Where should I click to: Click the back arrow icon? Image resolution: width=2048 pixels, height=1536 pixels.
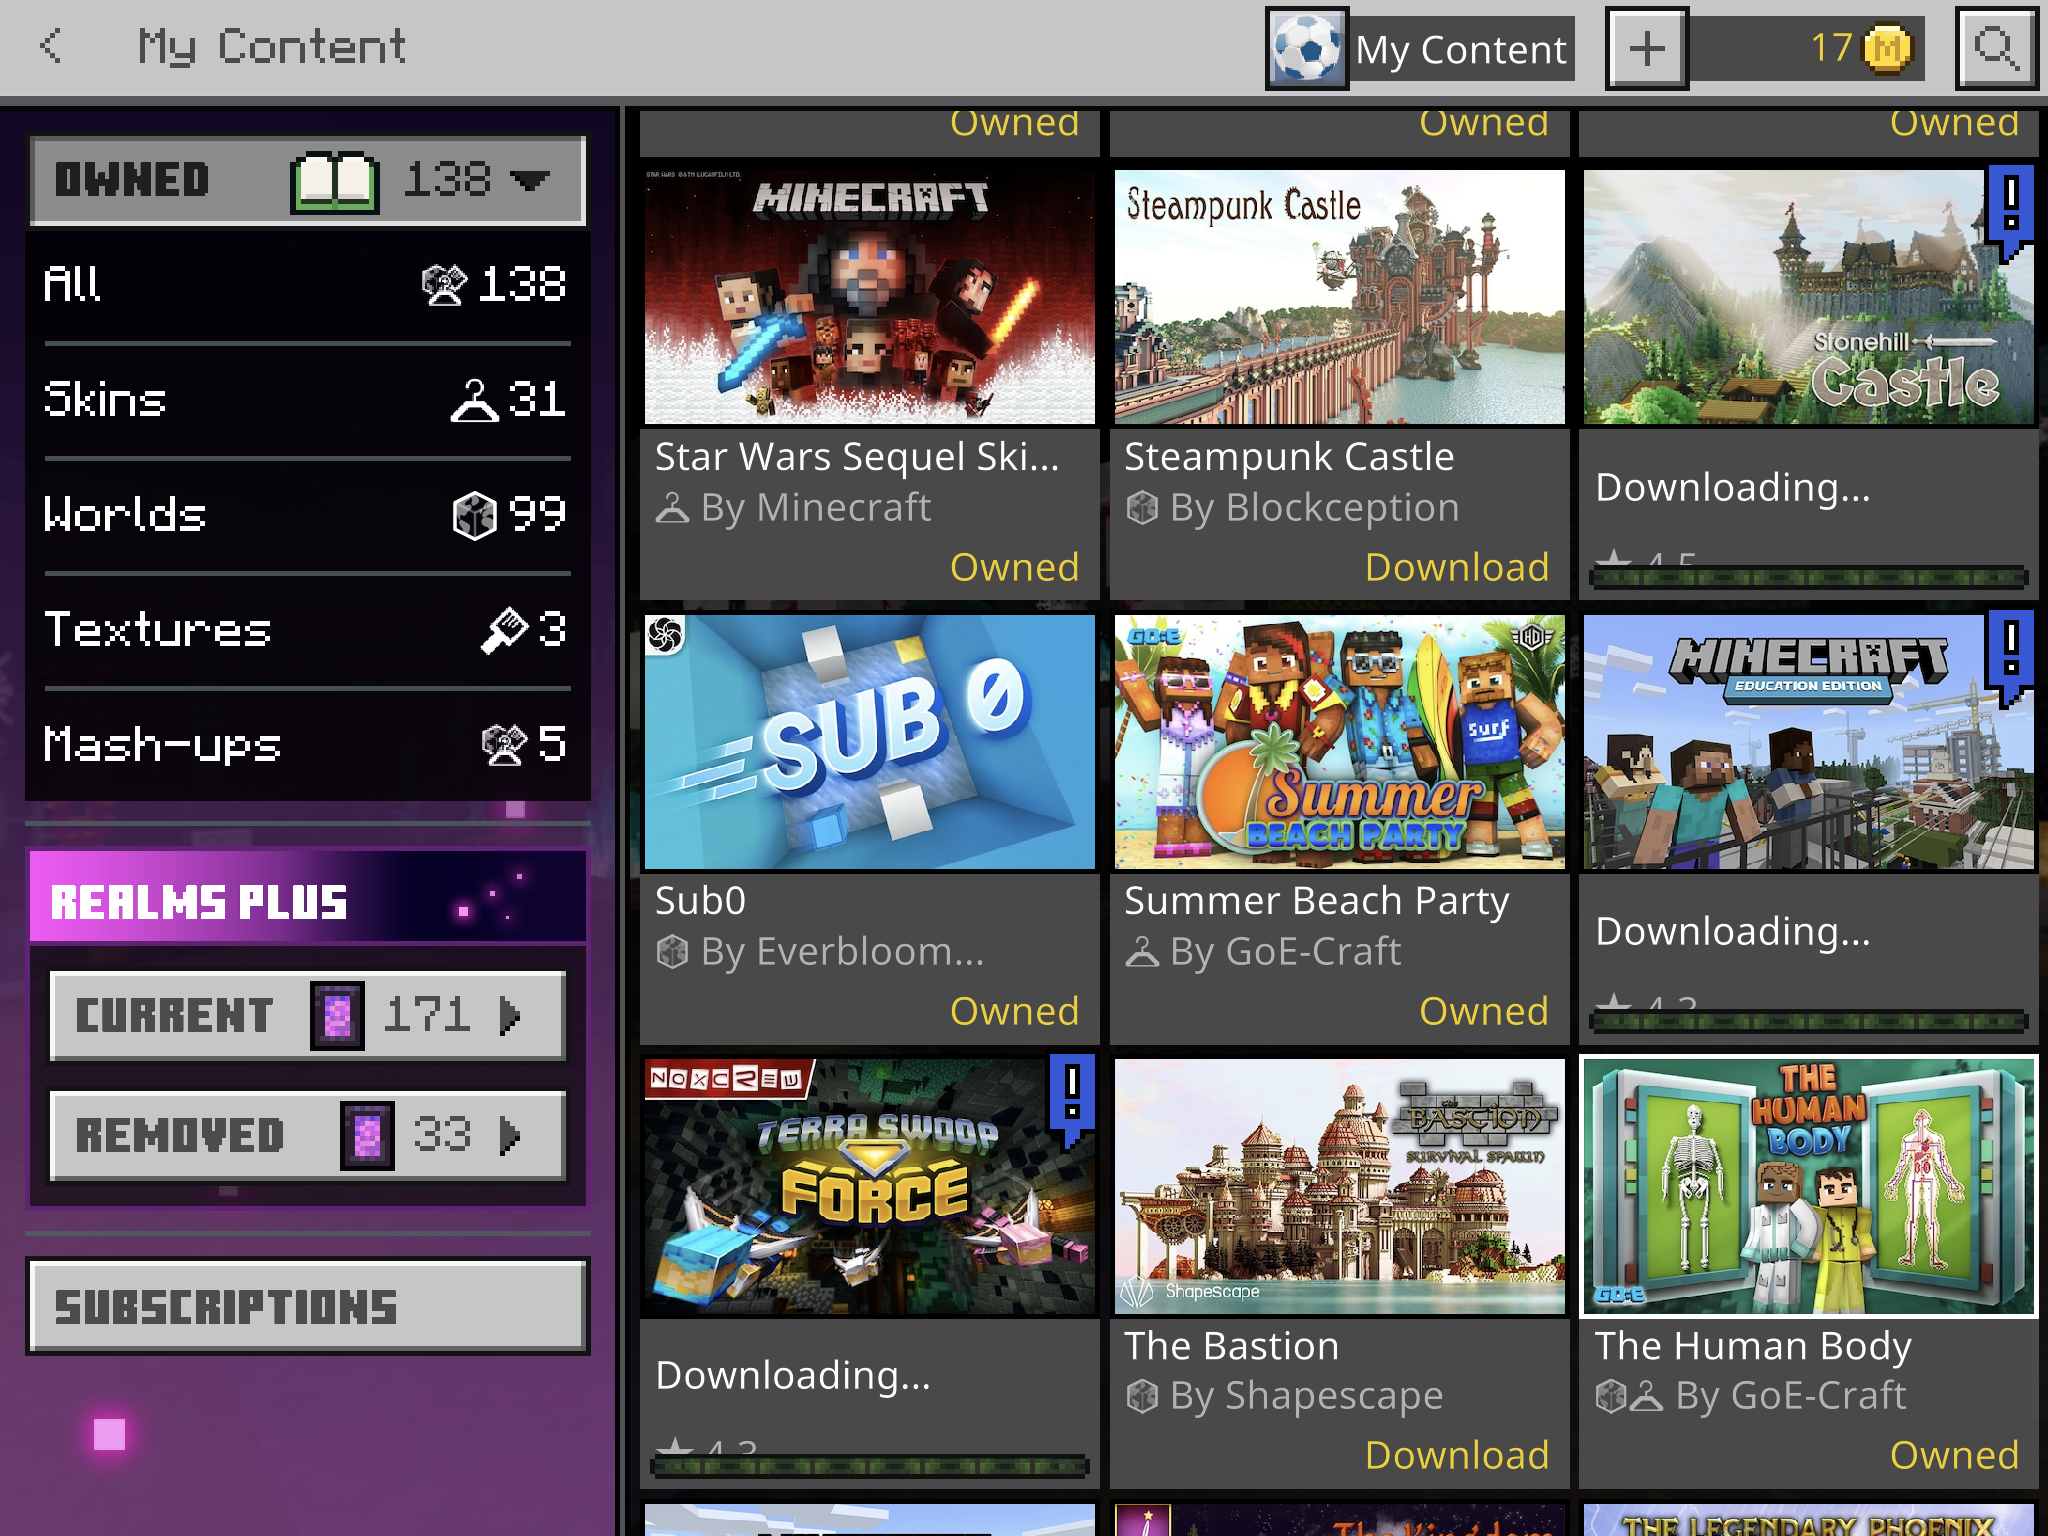pos(52,46)
